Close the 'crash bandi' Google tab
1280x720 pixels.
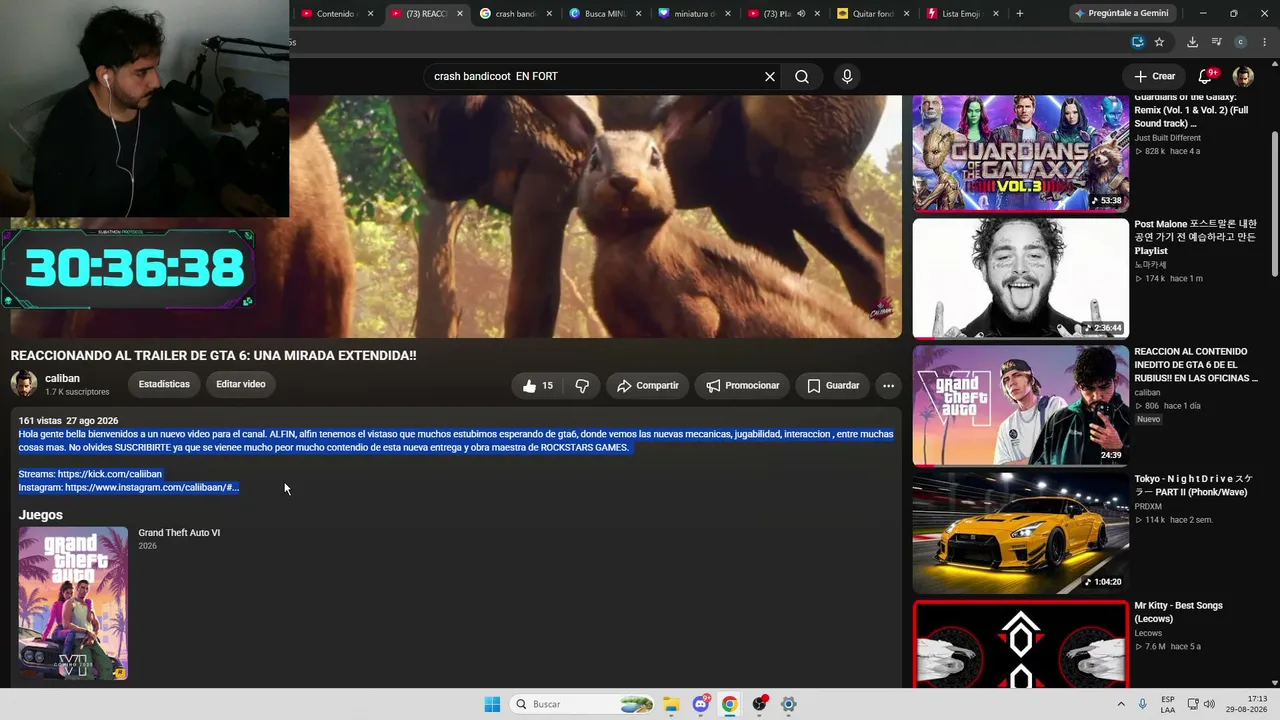coord(549,14)
